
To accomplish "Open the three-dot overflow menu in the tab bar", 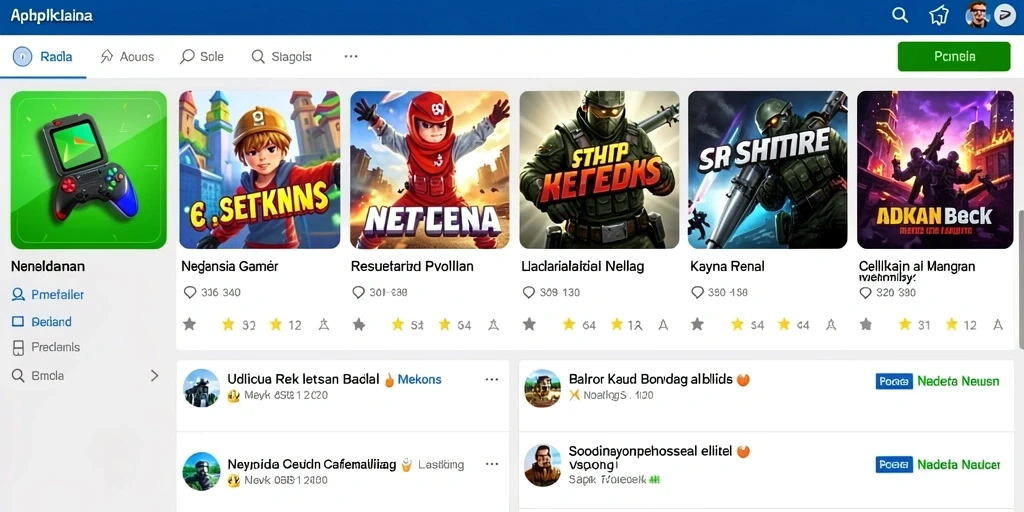I will point(351,57).
